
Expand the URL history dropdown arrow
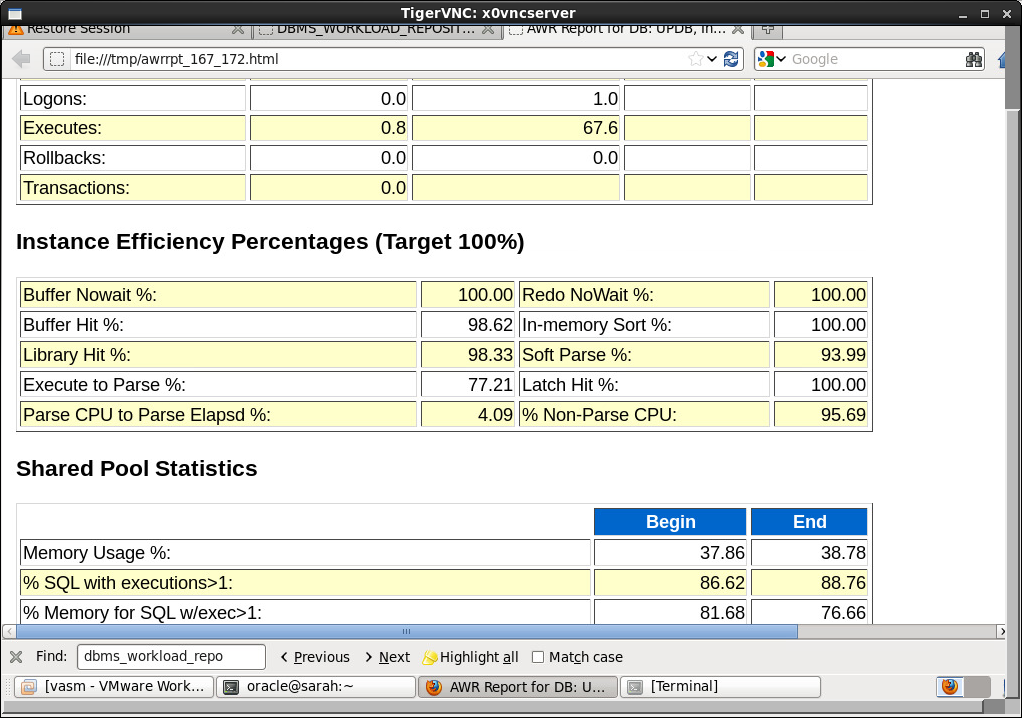712,59
